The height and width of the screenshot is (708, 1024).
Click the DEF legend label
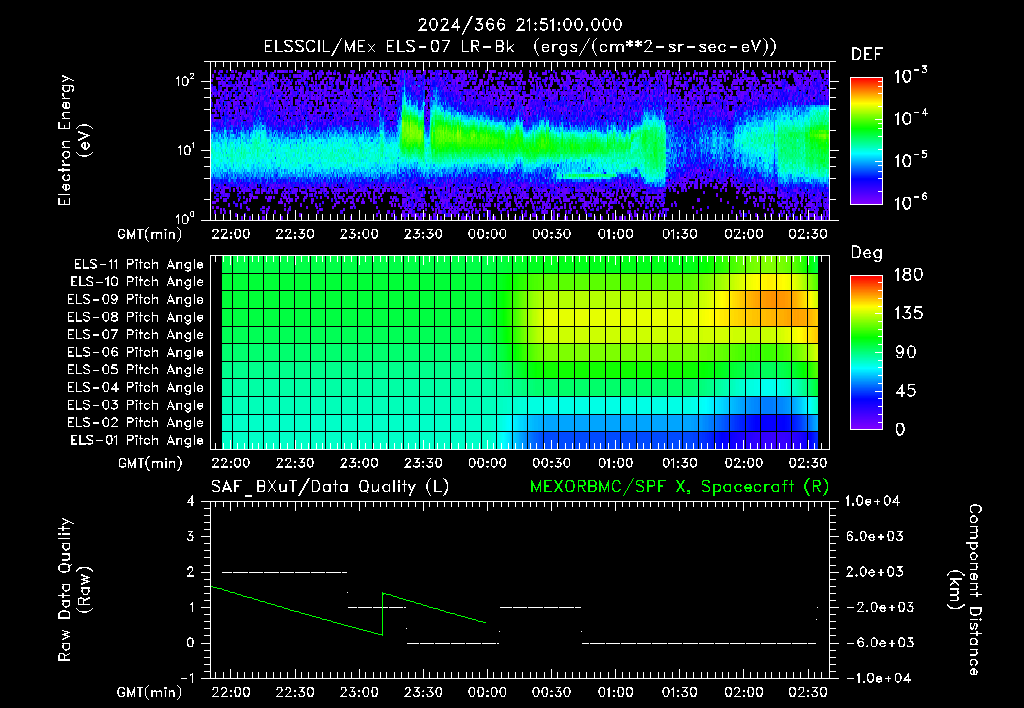click(x=867, y=54)
